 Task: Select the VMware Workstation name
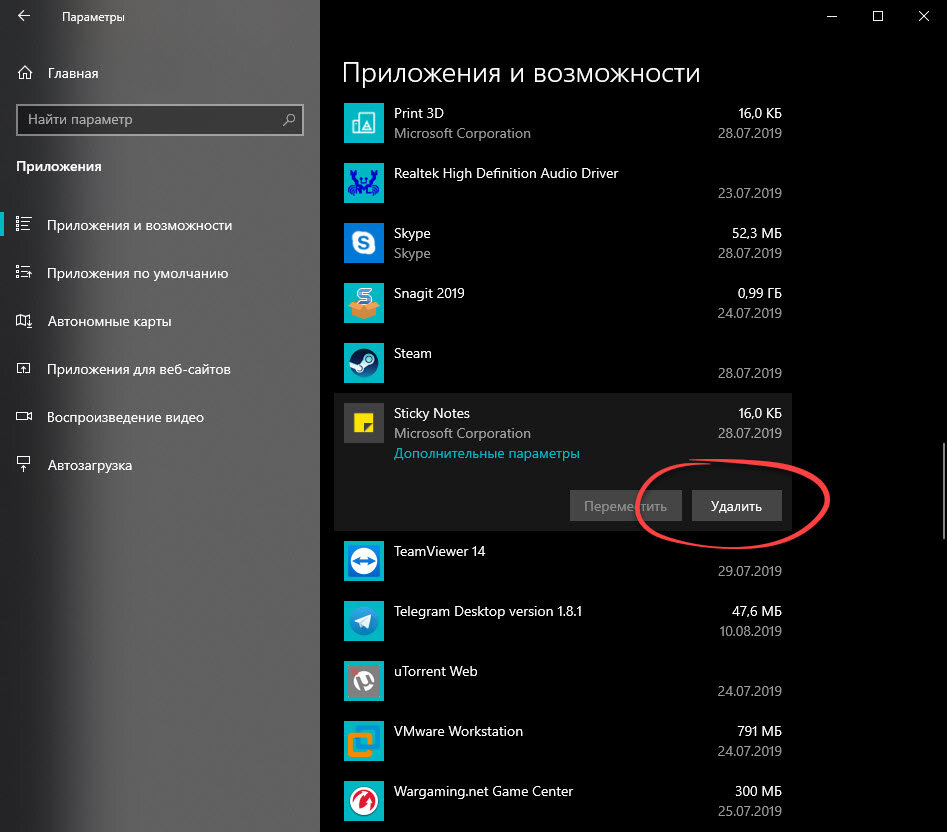click(x=458, y=731)
